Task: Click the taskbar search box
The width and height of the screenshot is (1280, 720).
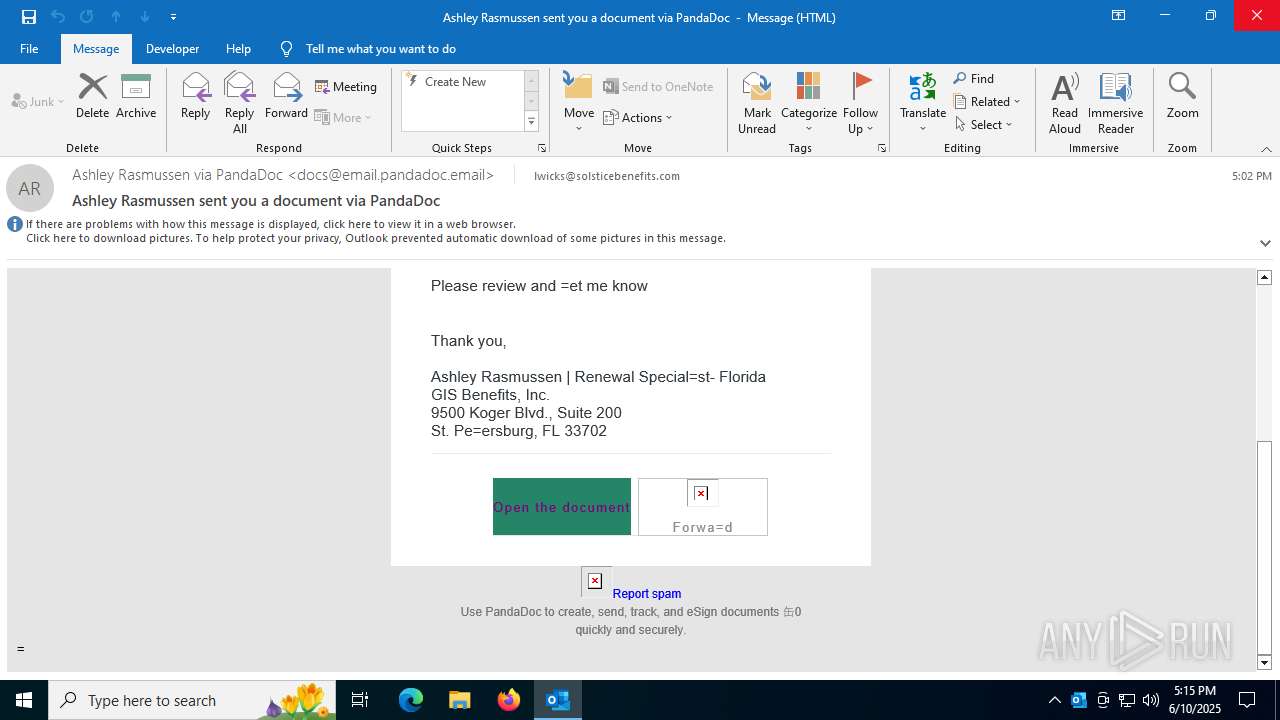Action: (x=192, y=700)
